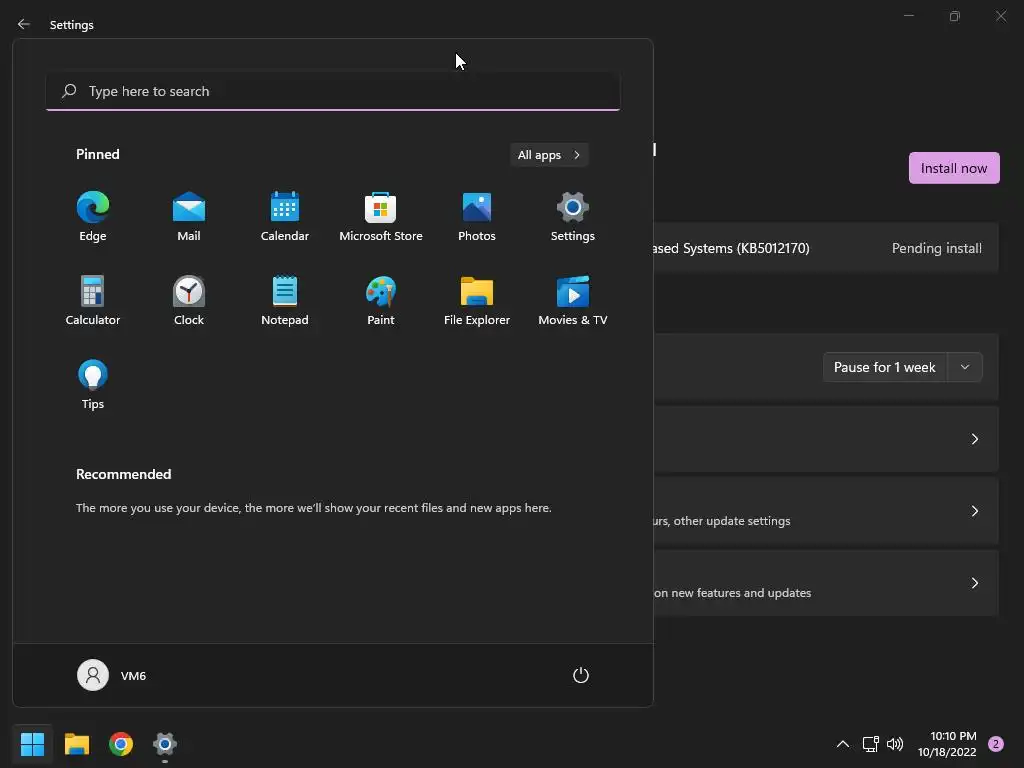This screenshot has height=768, width=1024.
Task: Open the network status tray icon
Action: [871, 744]
